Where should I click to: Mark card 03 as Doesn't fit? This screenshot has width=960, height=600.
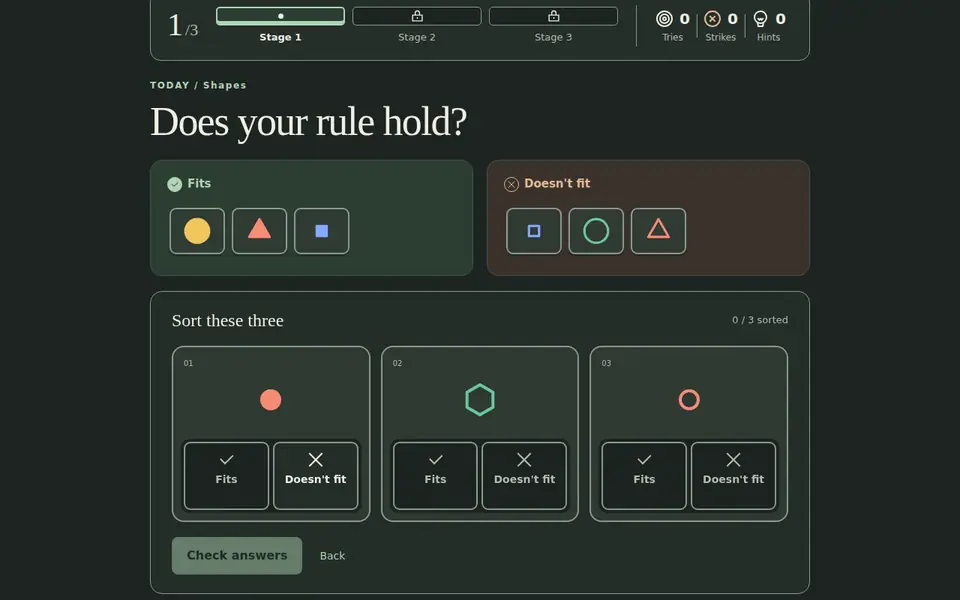(x=733, y=476)
